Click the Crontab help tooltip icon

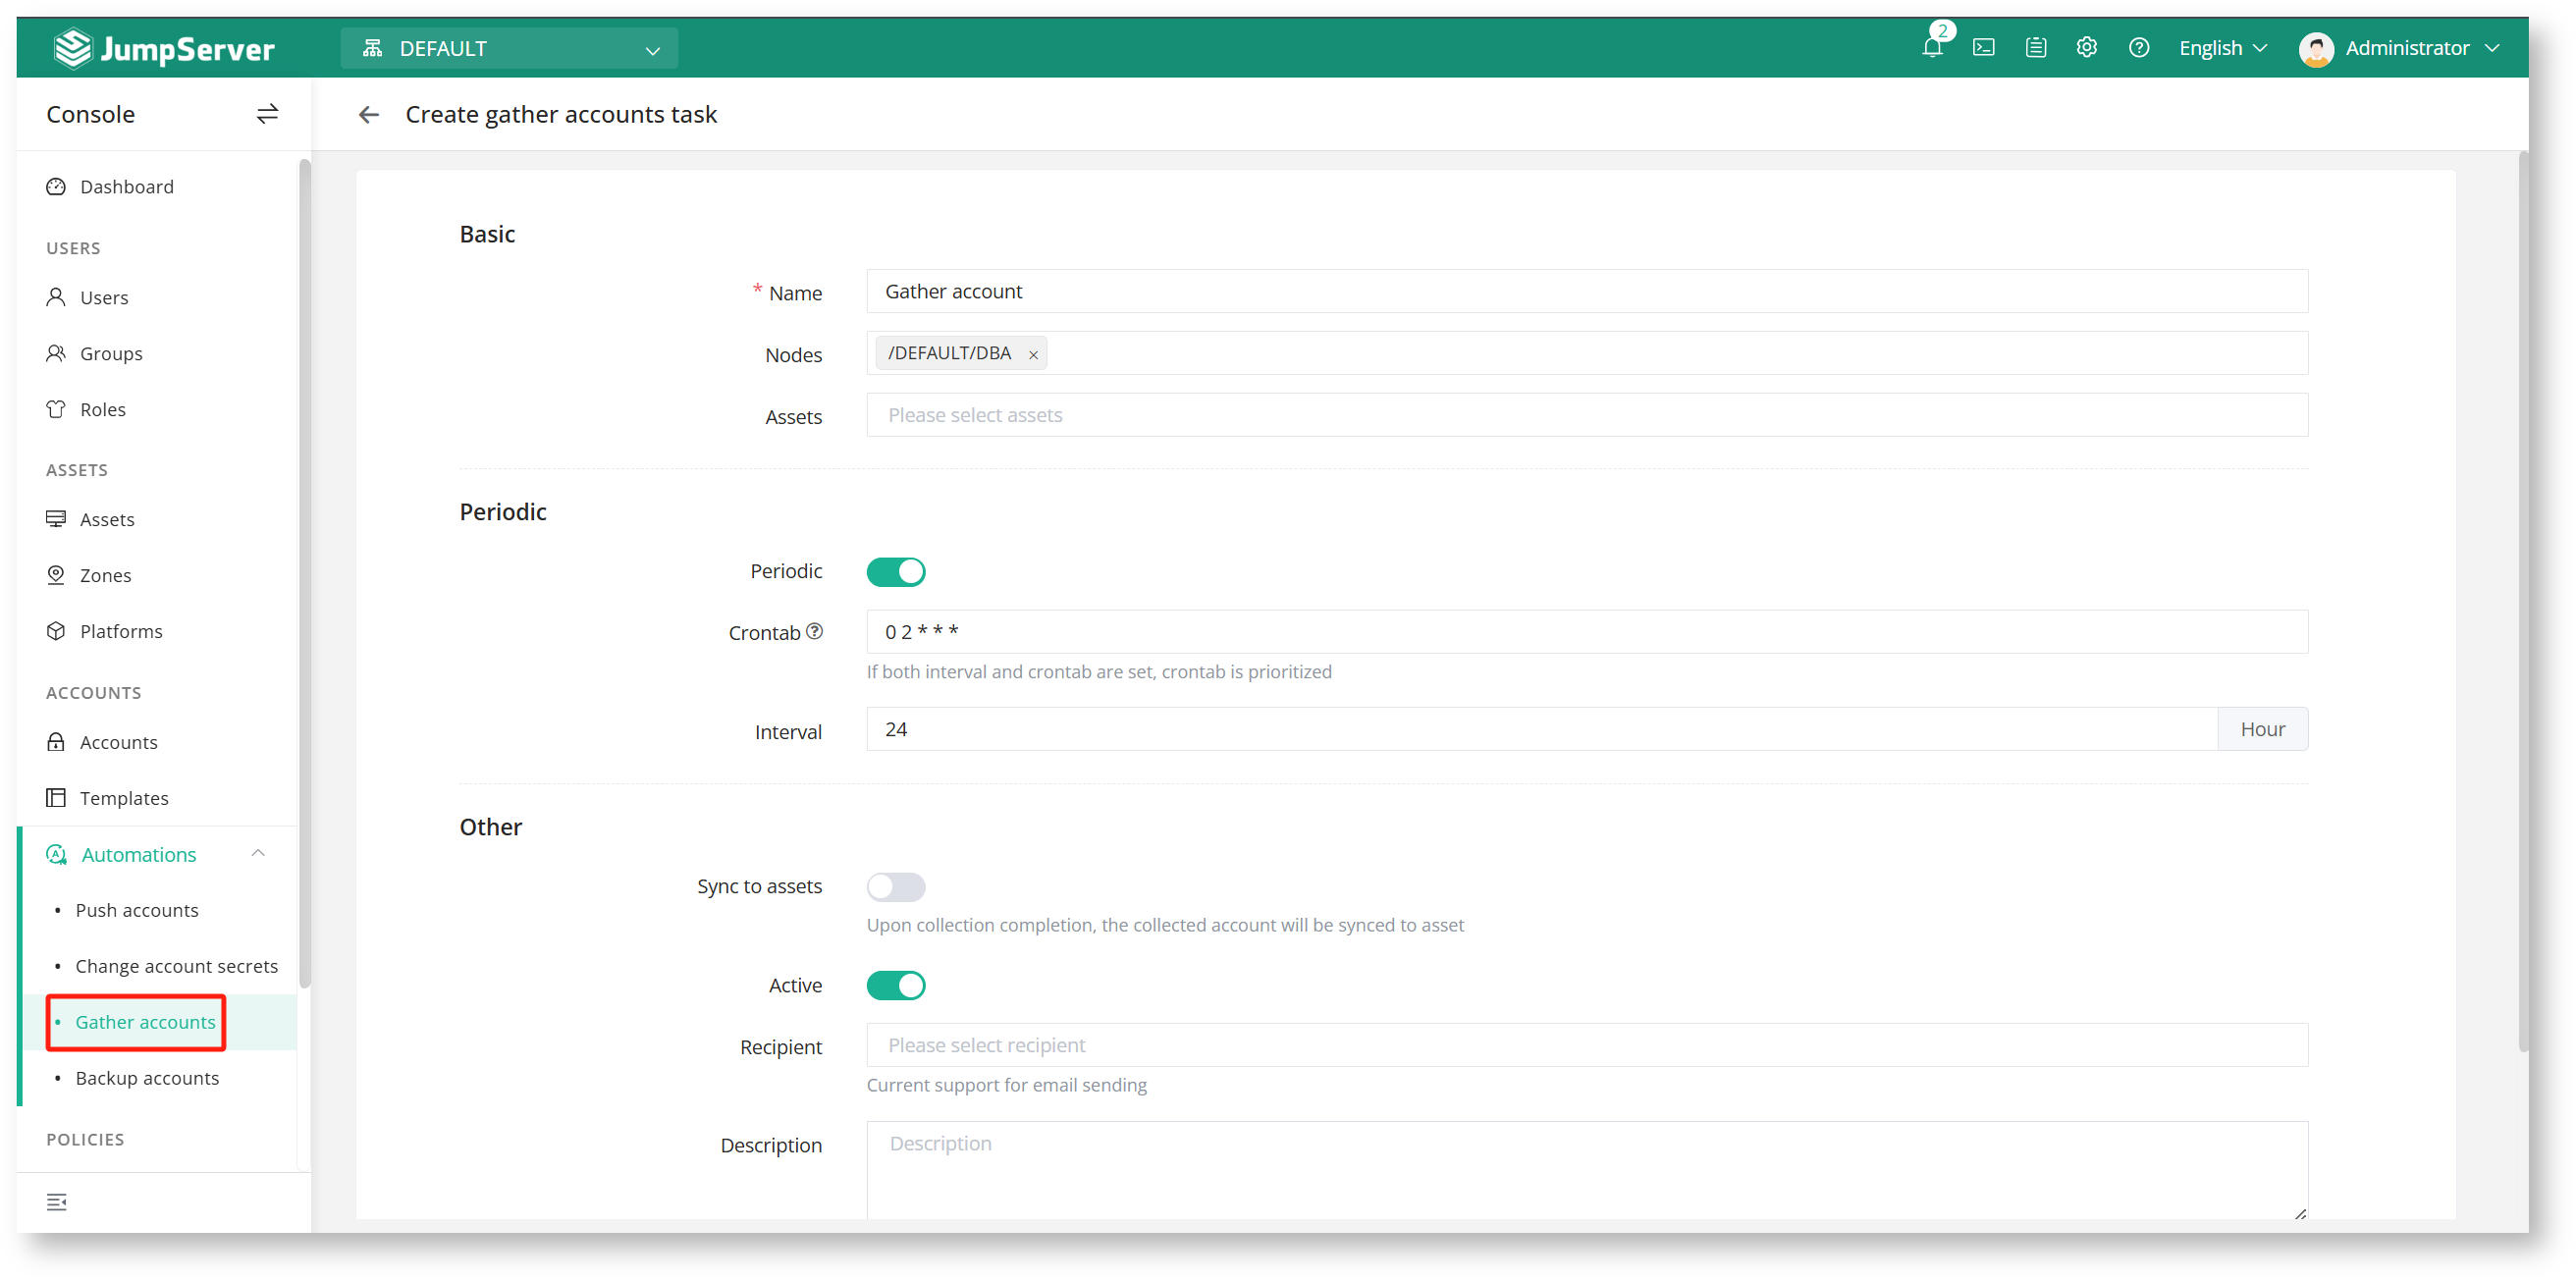(815, 631)
